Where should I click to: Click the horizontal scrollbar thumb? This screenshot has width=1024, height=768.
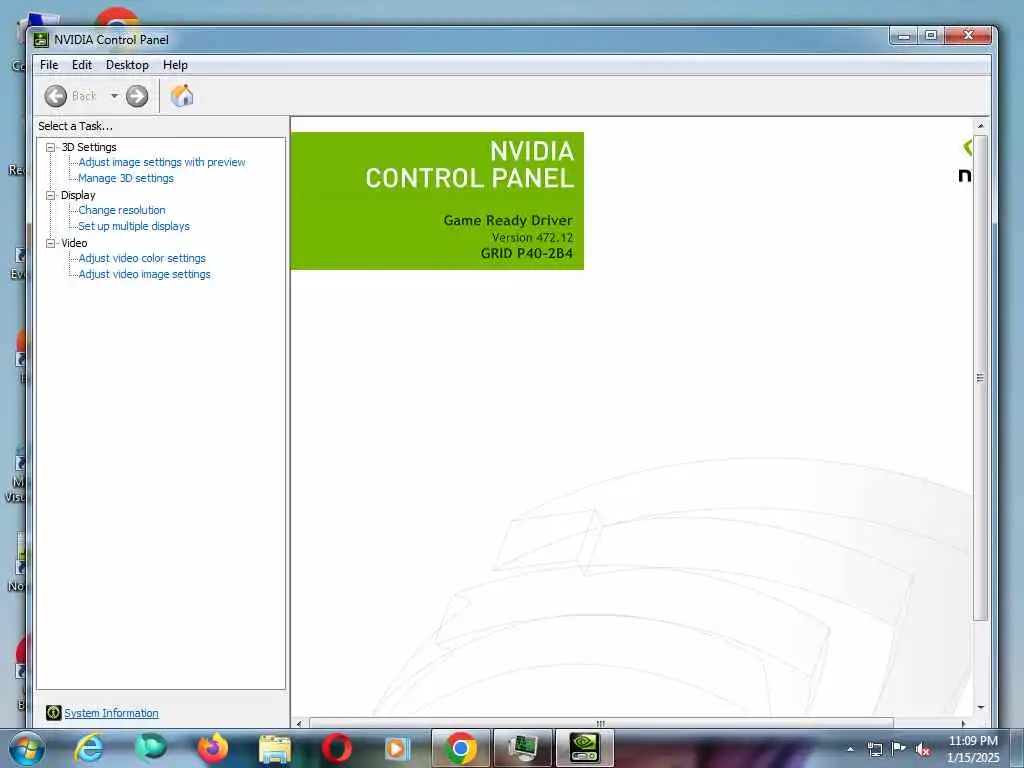[x=601, y=724]
